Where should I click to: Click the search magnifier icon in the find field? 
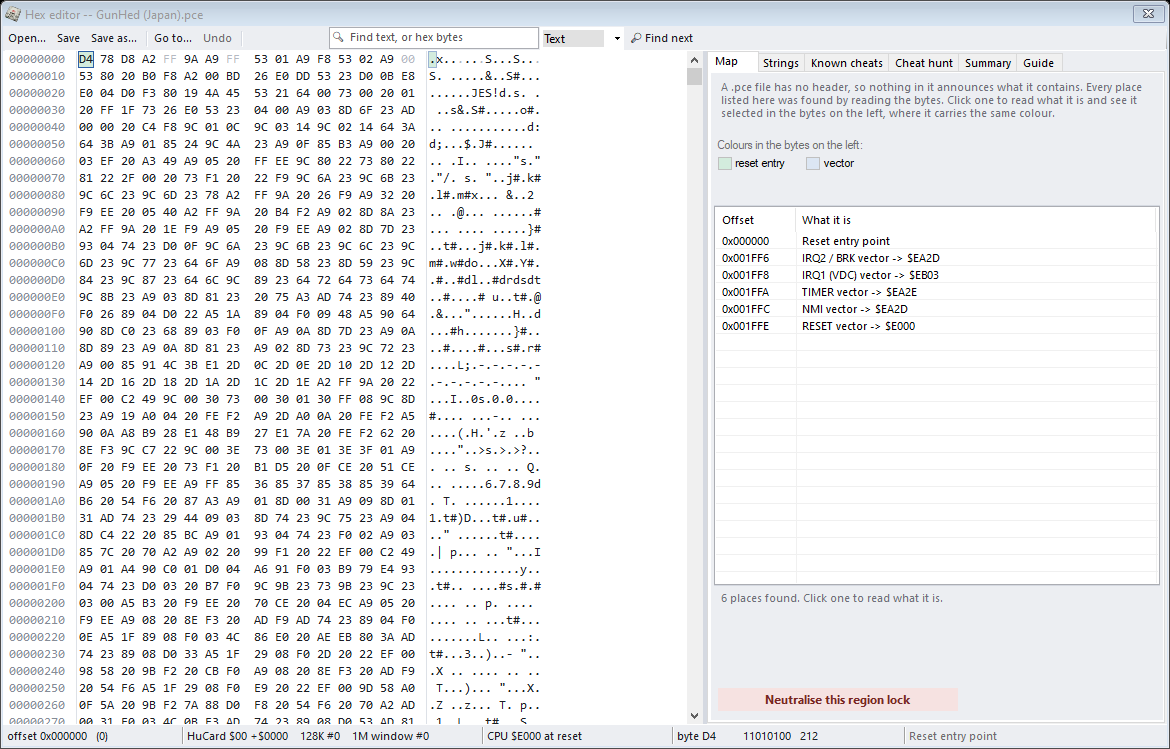pyautogui.click(x=339, y=37)
